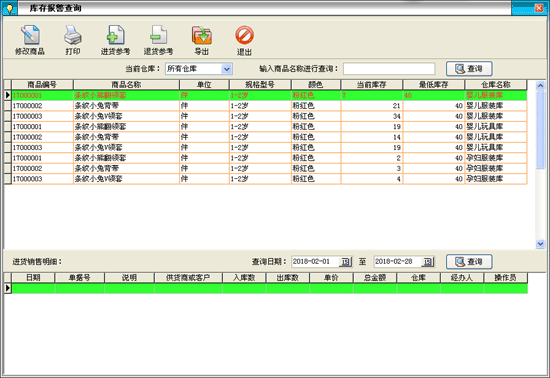Click the top 查询 search button
Viewport: 550px width, 378px height.
469,69
